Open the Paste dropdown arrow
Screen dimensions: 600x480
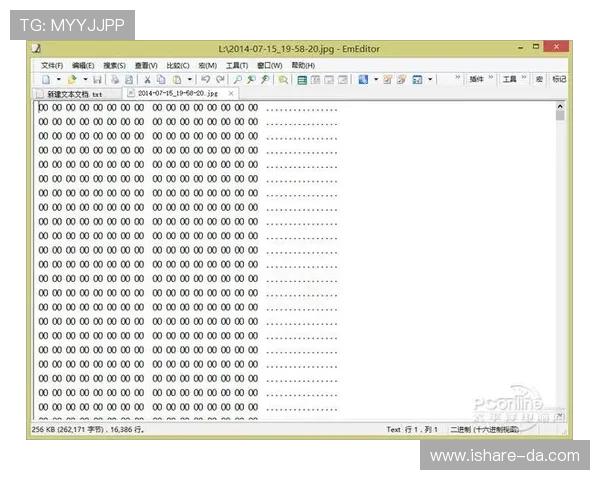pyautogui.click(x=190, y=79)
